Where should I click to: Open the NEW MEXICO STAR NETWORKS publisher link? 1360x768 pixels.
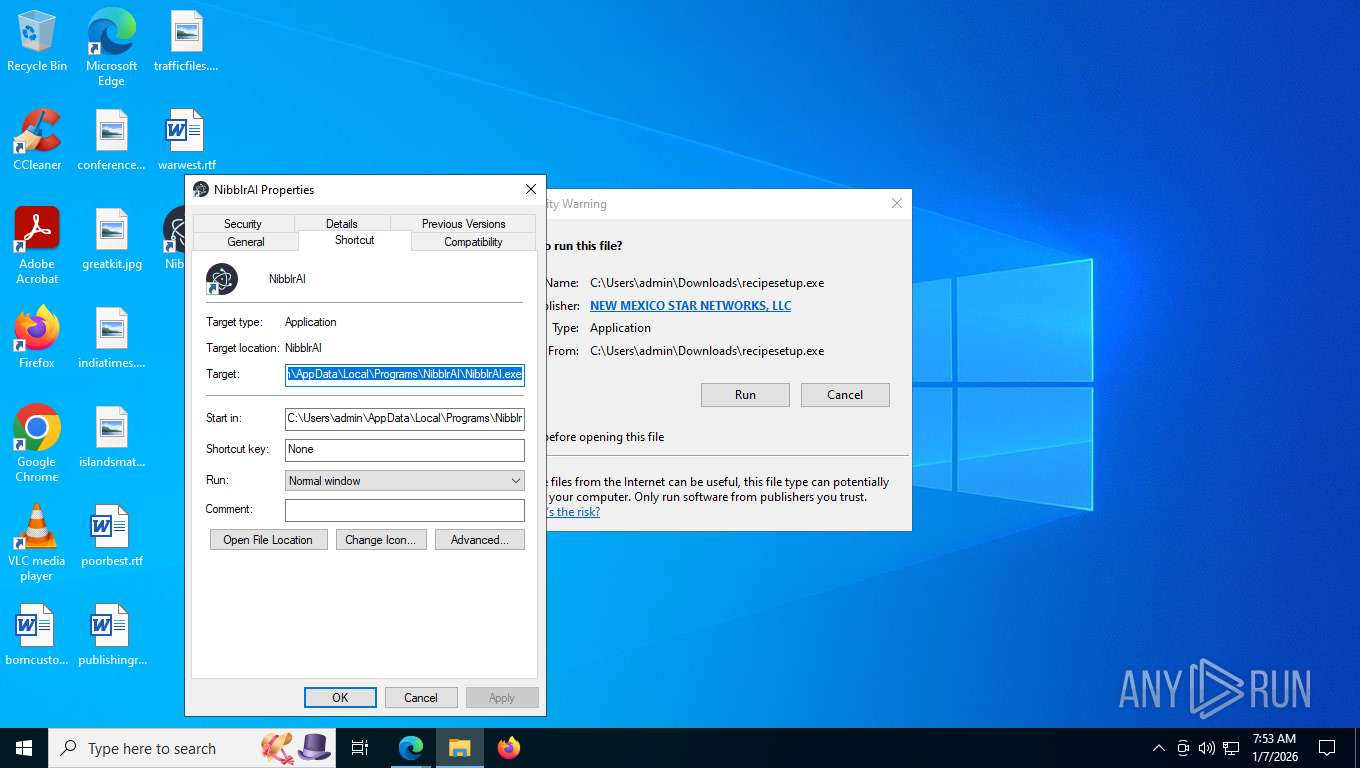(x=690, y=306)
